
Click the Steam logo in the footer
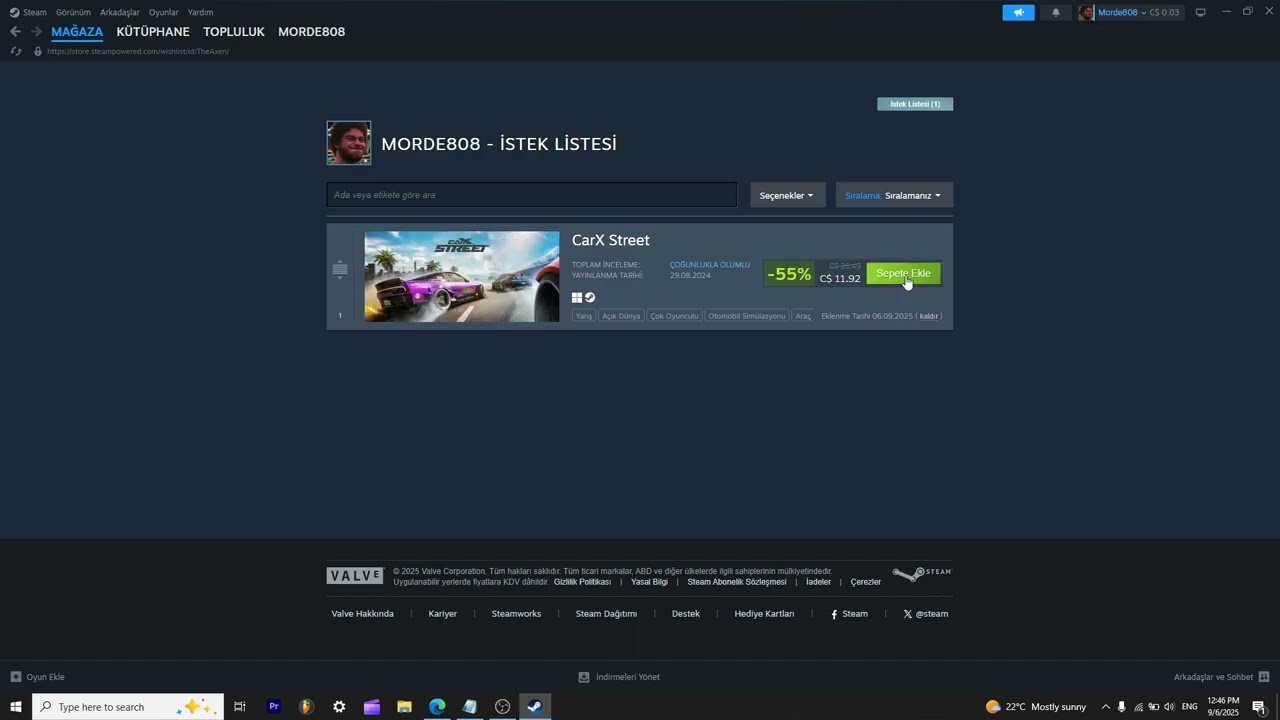coord(922,573)
